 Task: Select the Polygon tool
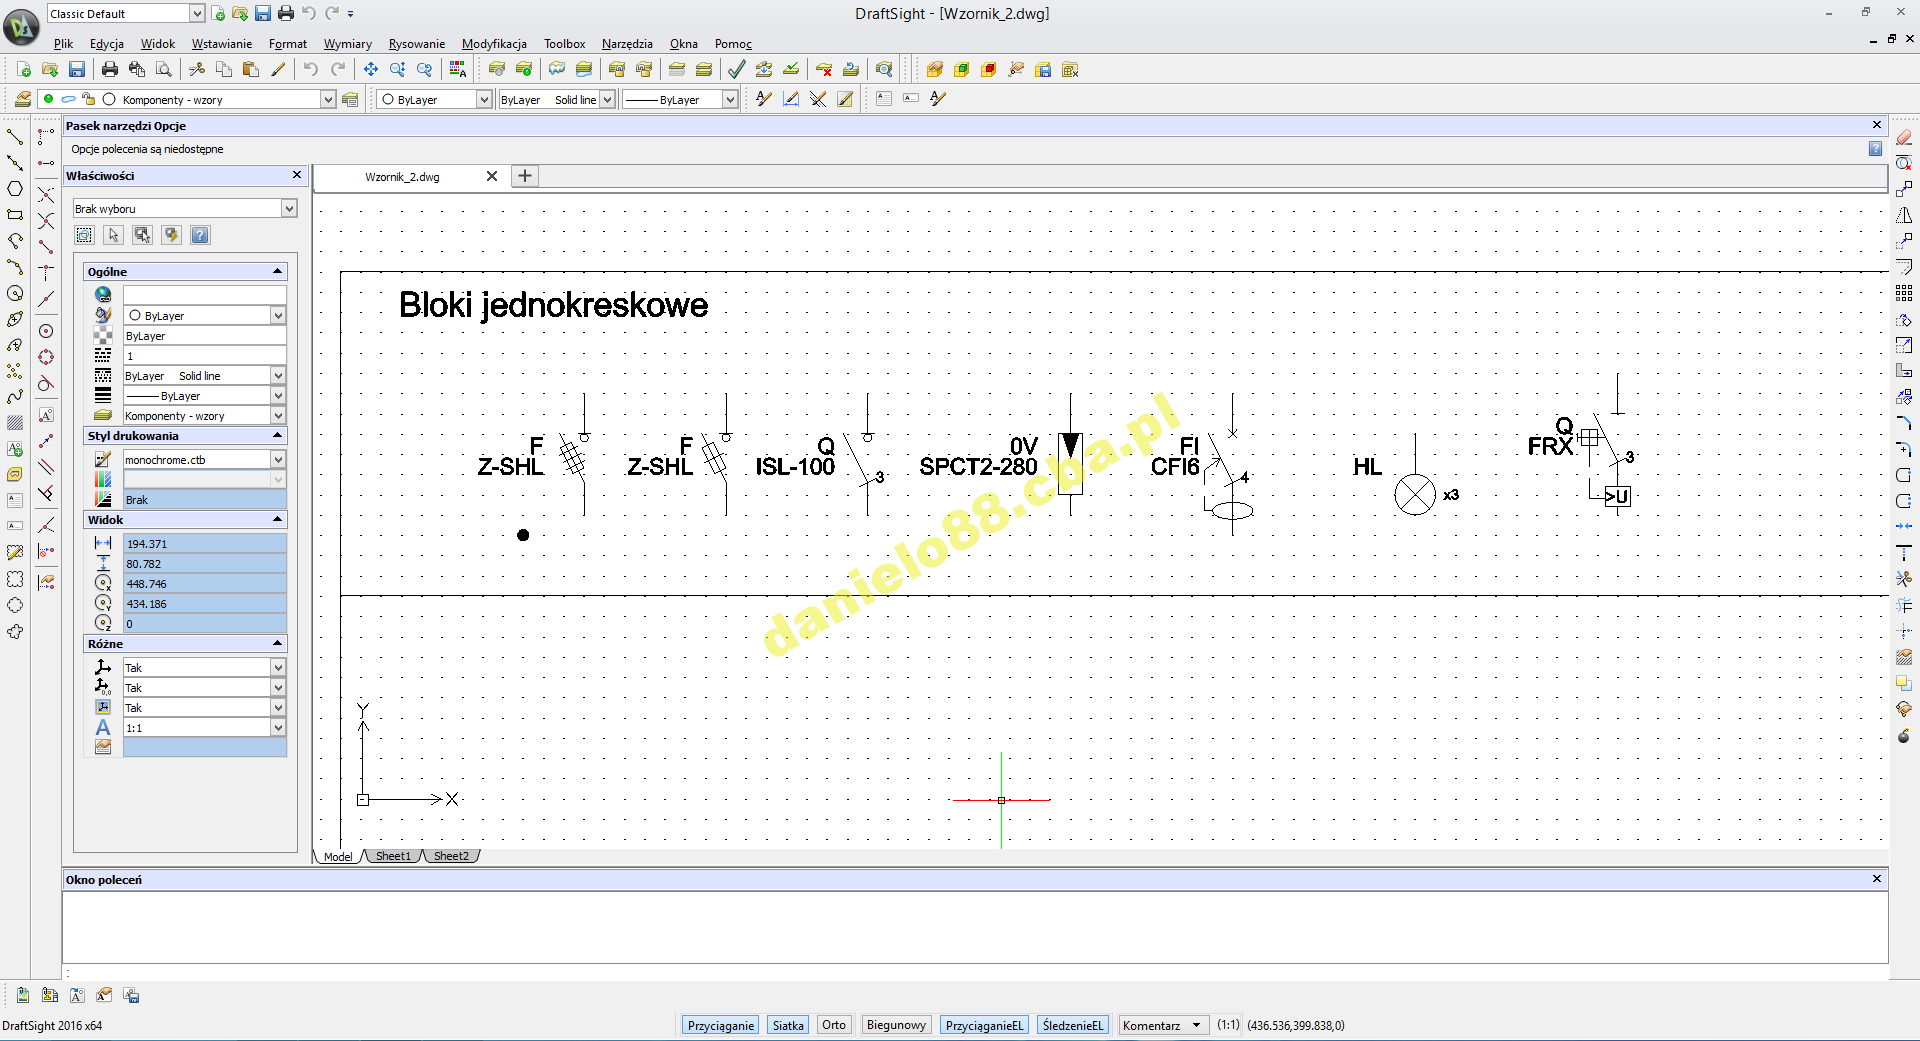point(15,188)
